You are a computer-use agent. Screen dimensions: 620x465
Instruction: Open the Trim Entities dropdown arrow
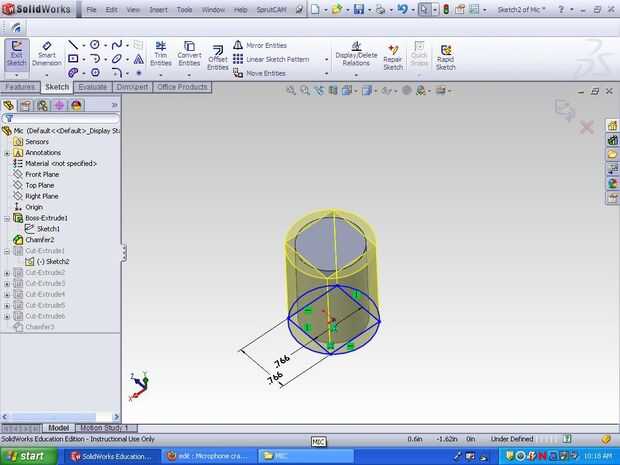pyautogui.click(x=161, y=75)
